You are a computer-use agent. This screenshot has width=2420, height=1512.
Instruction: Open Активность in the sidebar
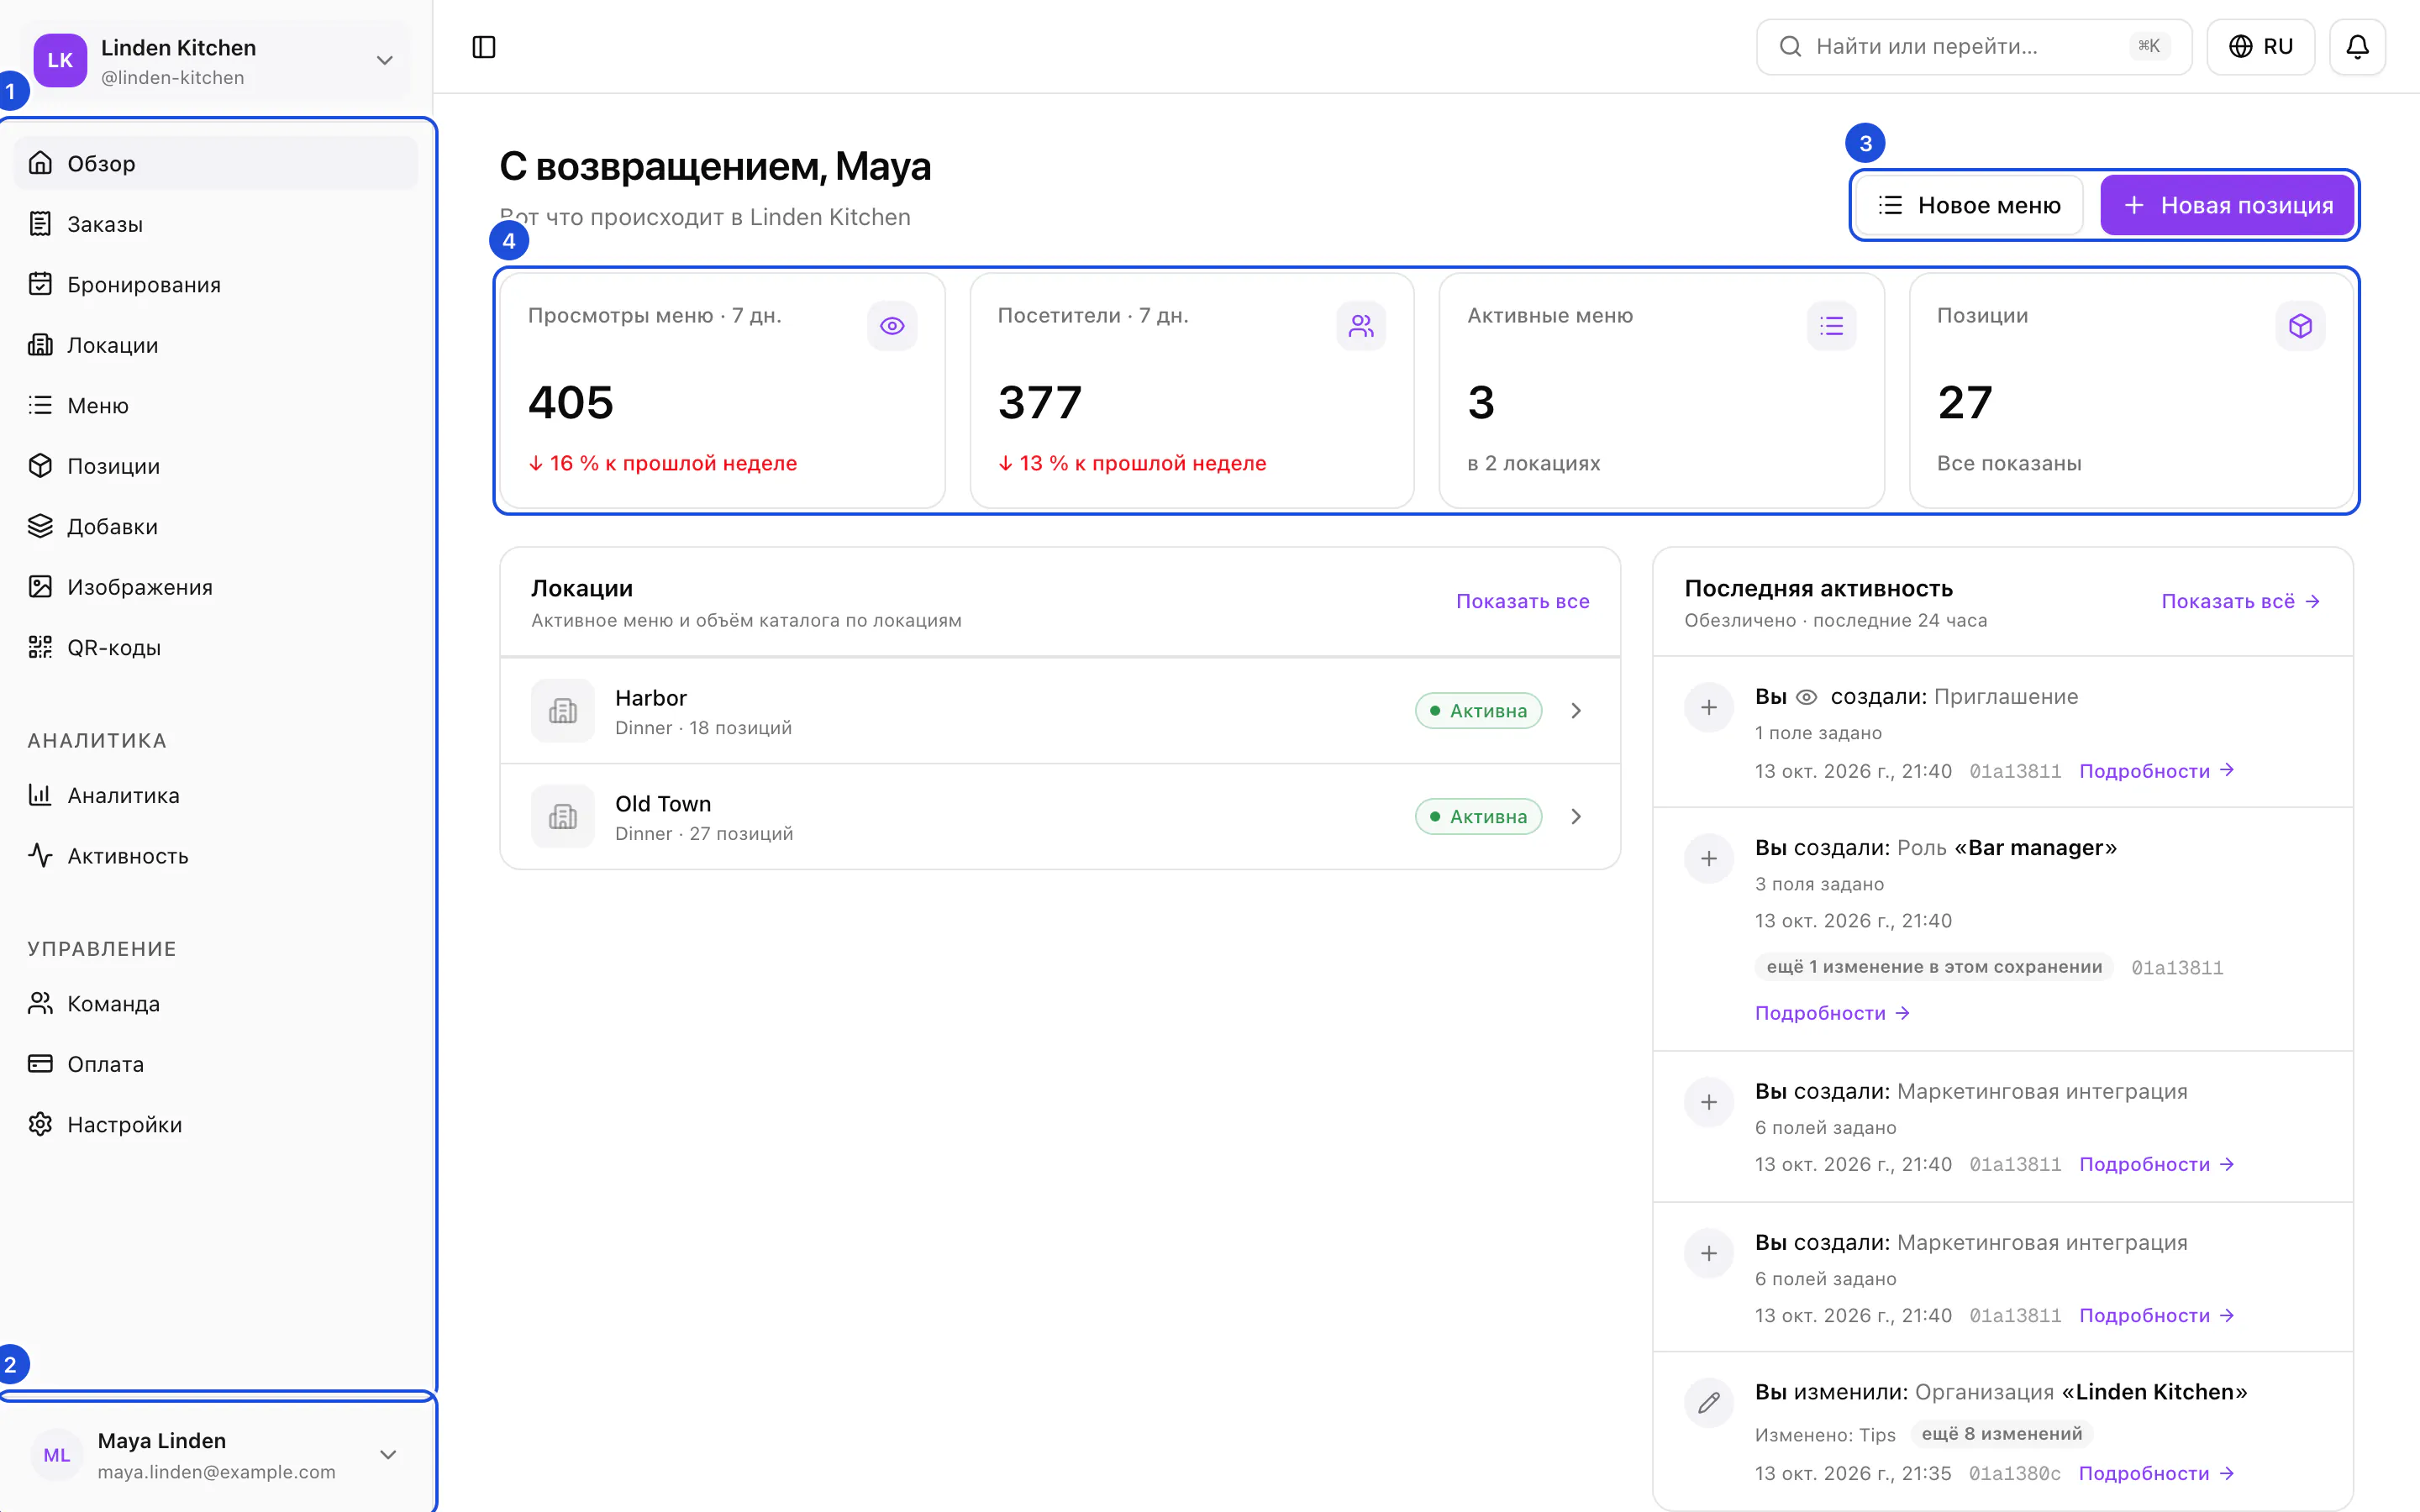pyautogui.click(x=216, y=856)
